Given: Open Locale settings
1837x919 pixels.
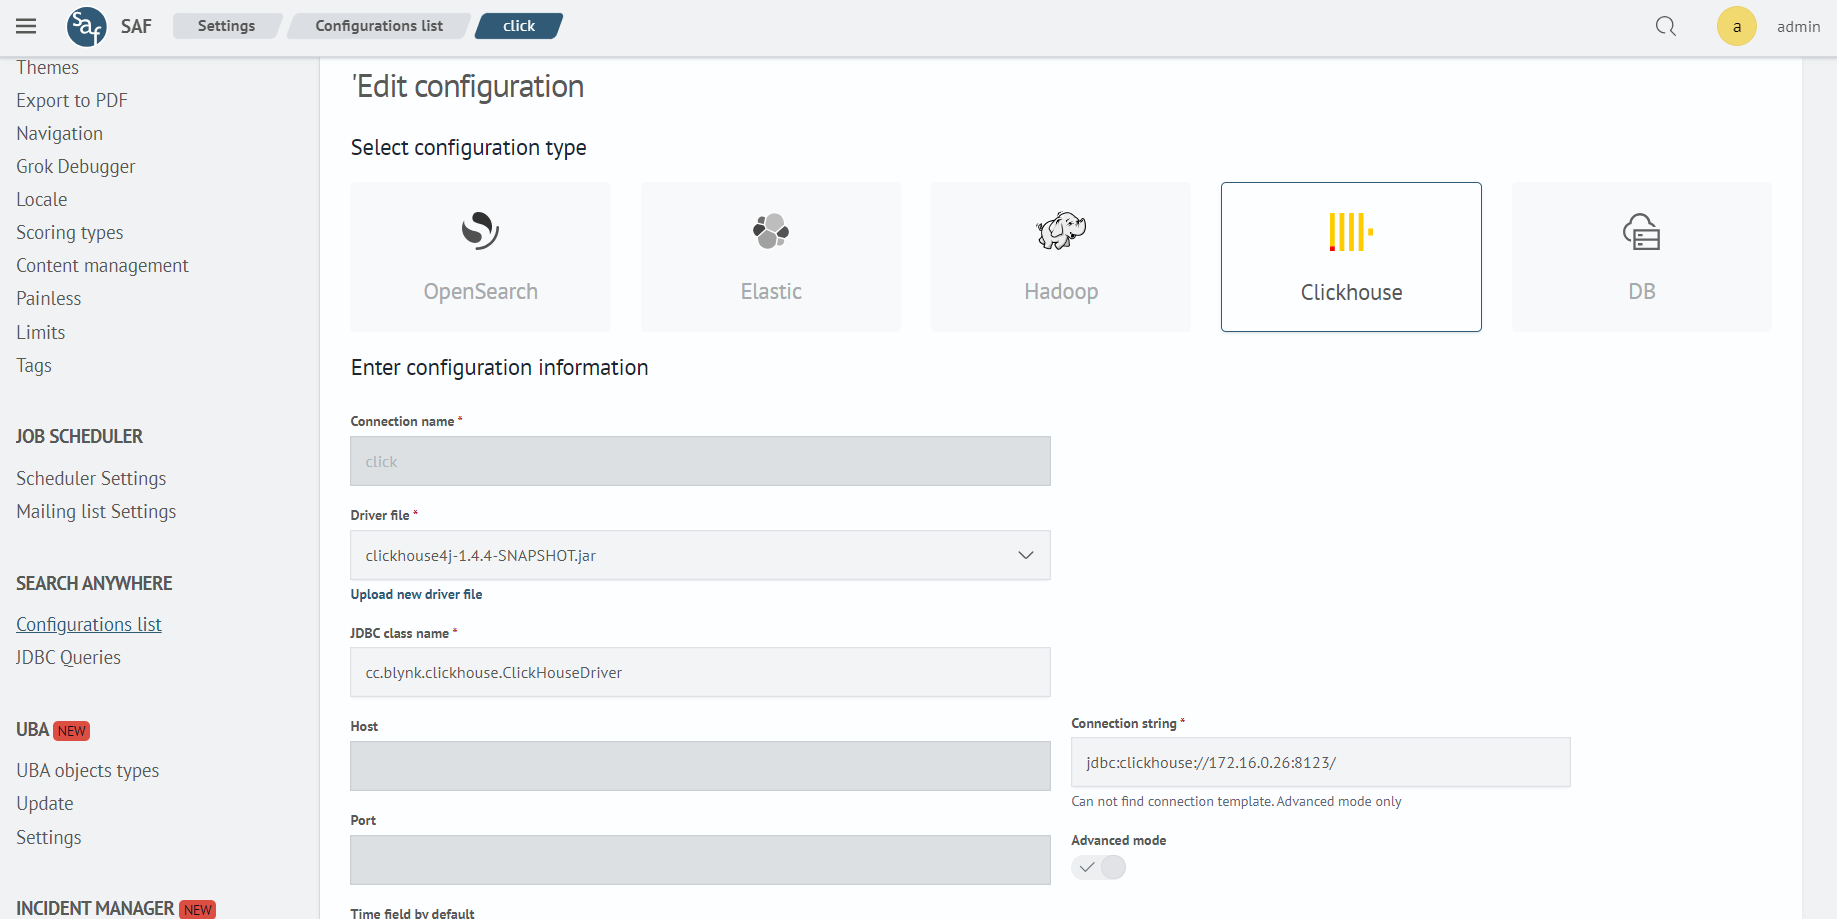Looking at the screenshot, I should [x=41, y=200].
